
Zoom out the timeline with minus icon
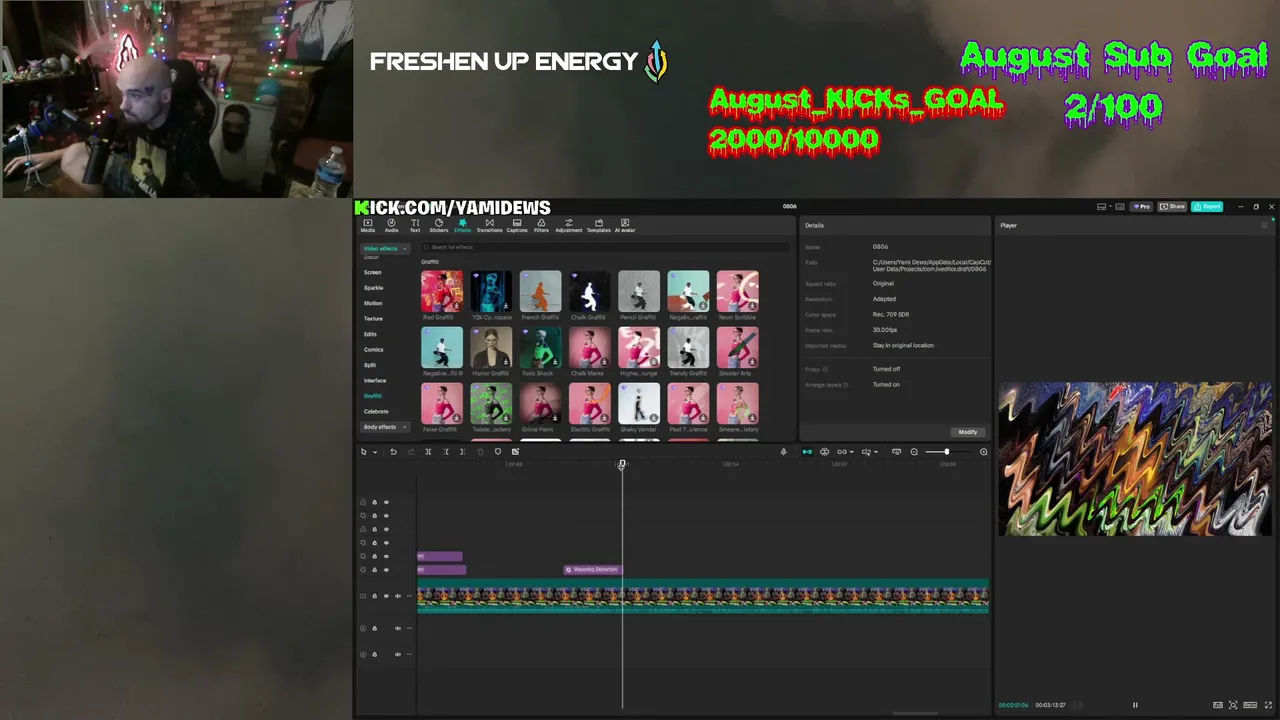point(914,452)
